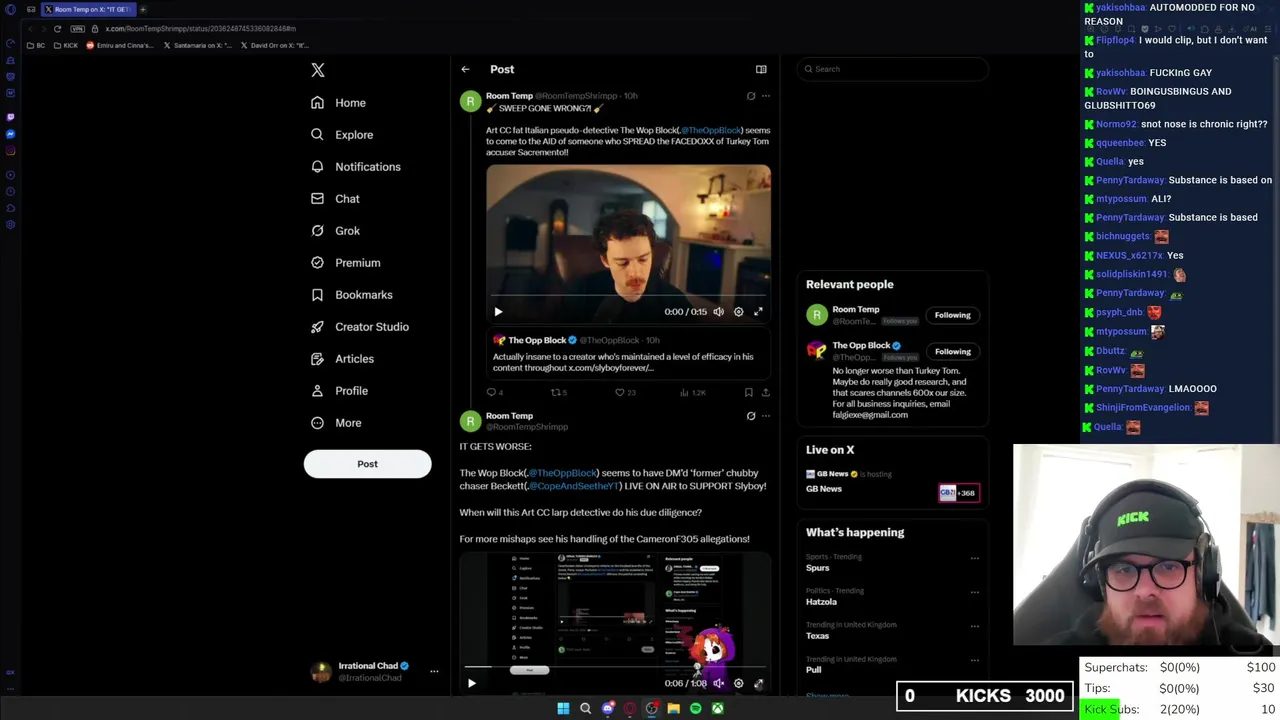Open options for Texas trend
Image resolution: width=1280 pixels, height=720 pixels.
975,626
